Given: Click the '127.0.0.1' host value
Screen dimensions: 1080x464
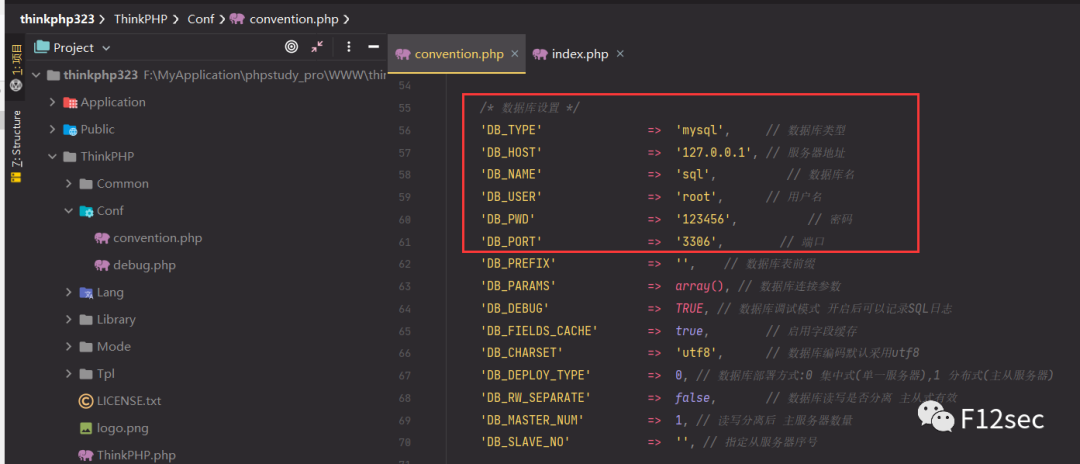Looking at the screenshot, I should pyautogui.click(x=716, y=152).
